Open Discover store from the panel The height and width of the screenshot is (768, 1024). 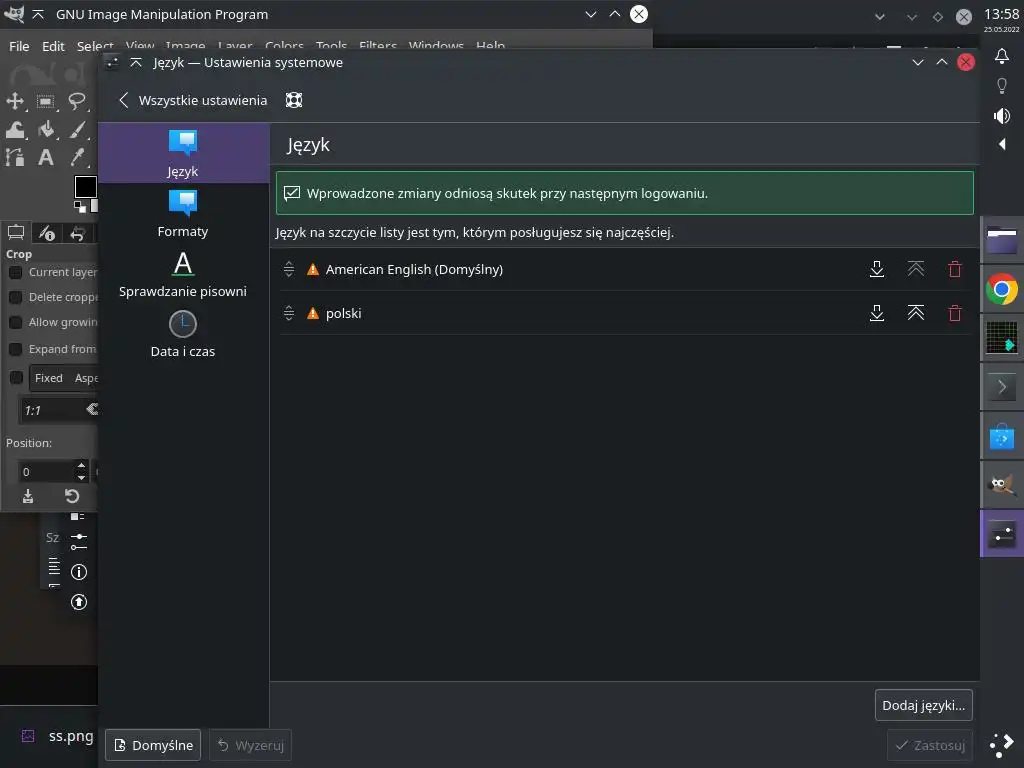click(x=1002, y=436)
